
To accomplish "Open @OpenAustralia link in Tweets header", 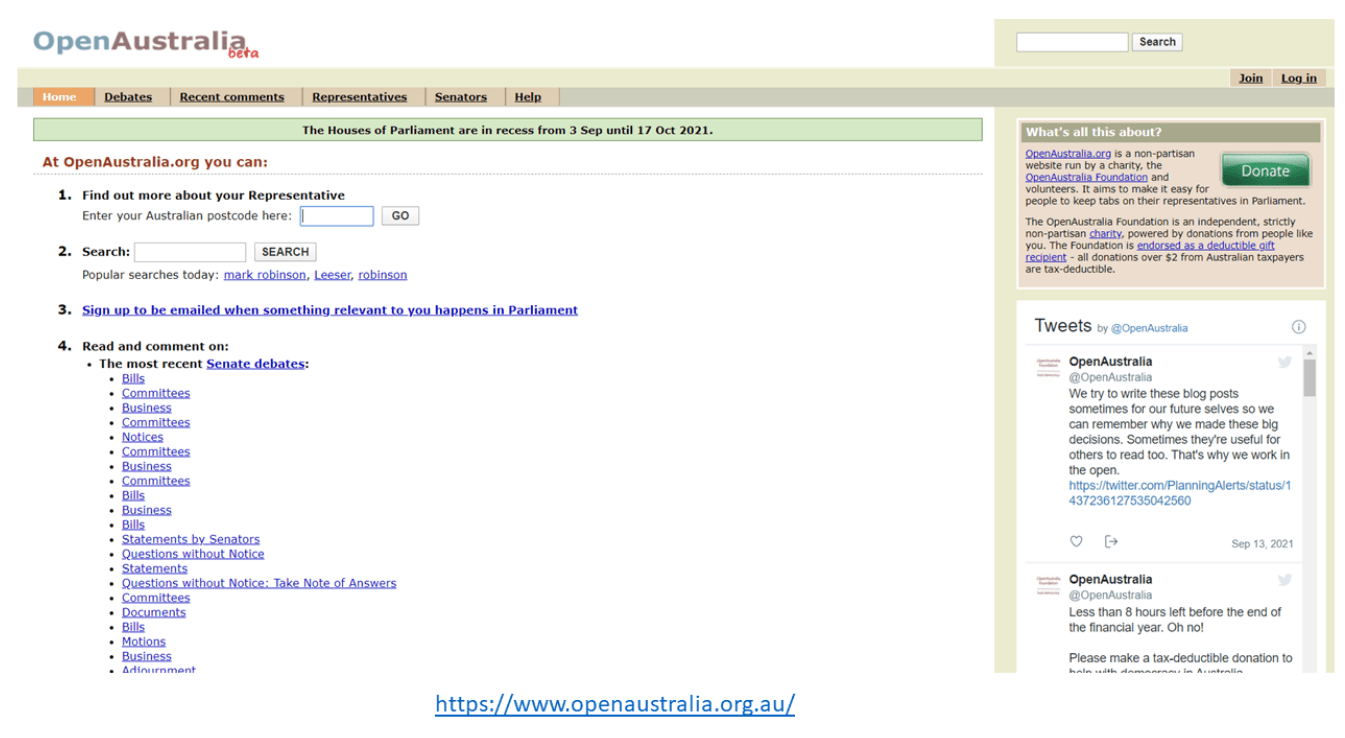I will click(x=1149, y=328).
